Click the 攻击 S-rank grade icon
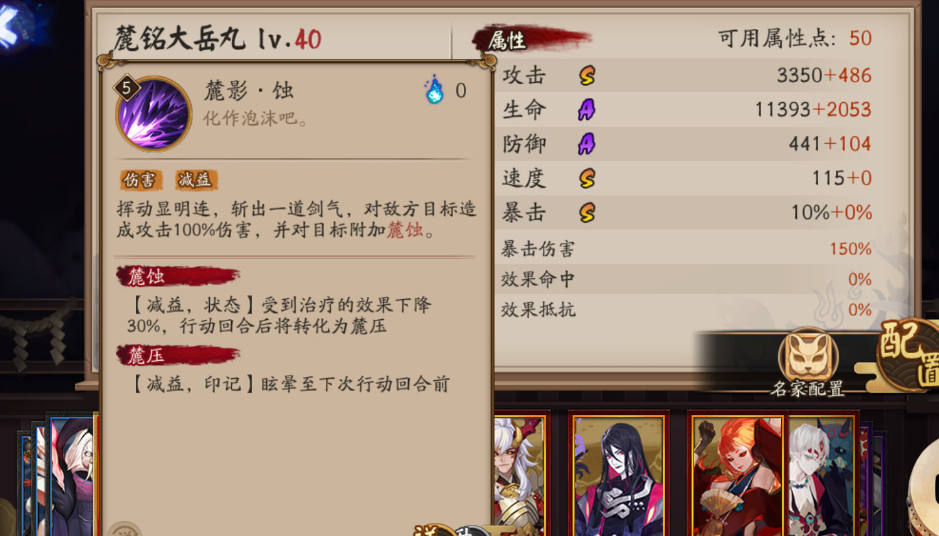 coord(587,75)
